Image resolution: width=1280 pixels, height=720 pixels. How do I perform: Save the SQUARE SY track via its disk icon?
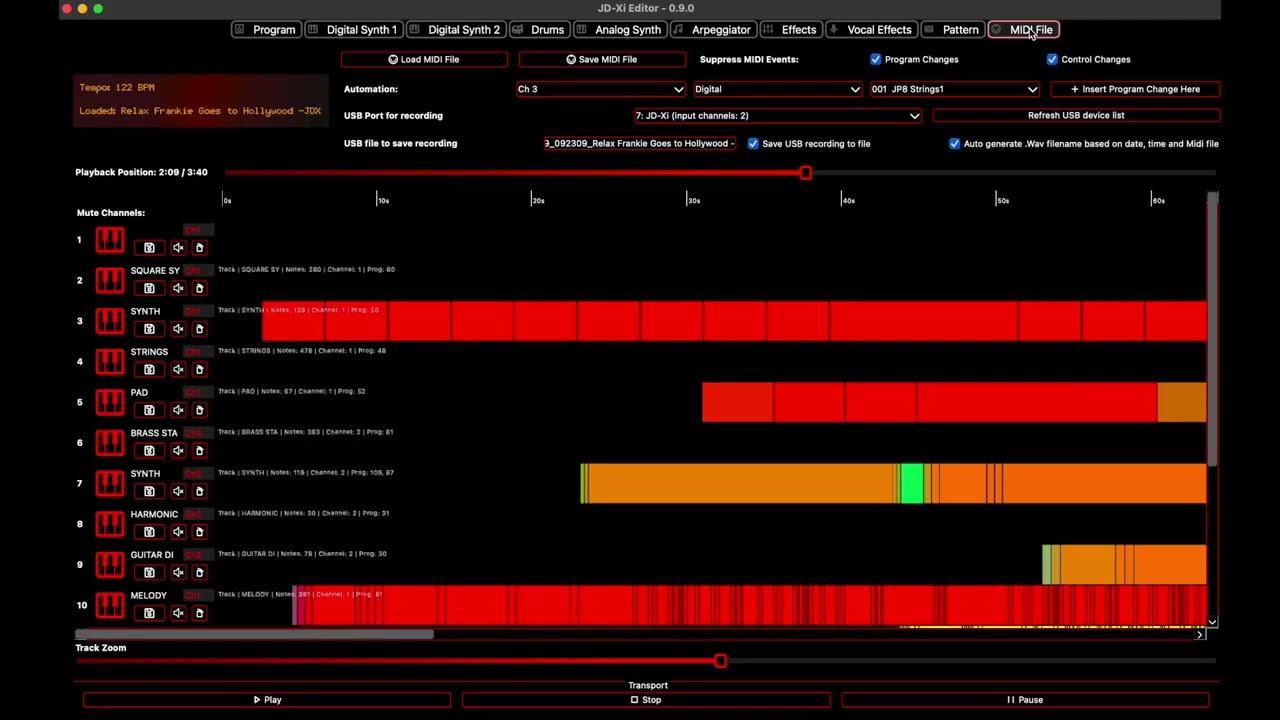point(149,288)
